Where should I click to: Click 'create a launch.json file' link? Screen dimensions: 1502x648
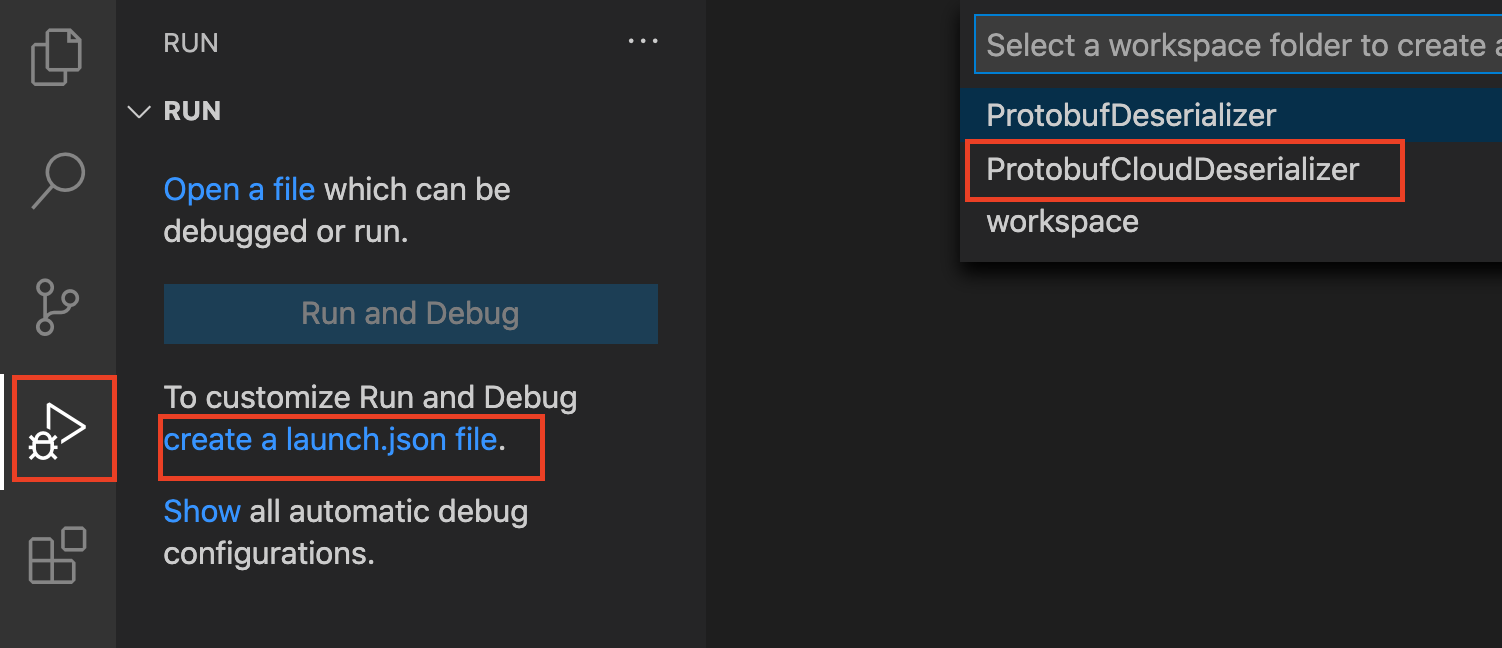coord(330,439)
